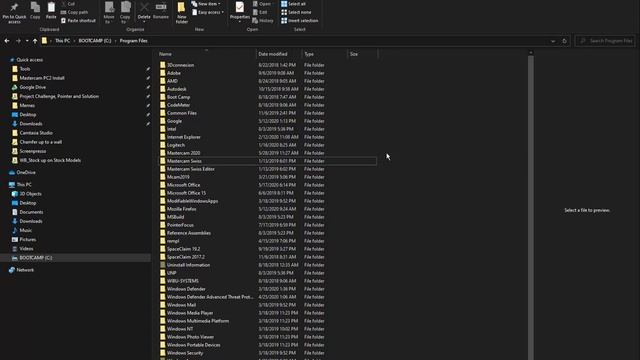Click Program Files in address breadcrumb

pyautogui.click(x=133, y=41)
